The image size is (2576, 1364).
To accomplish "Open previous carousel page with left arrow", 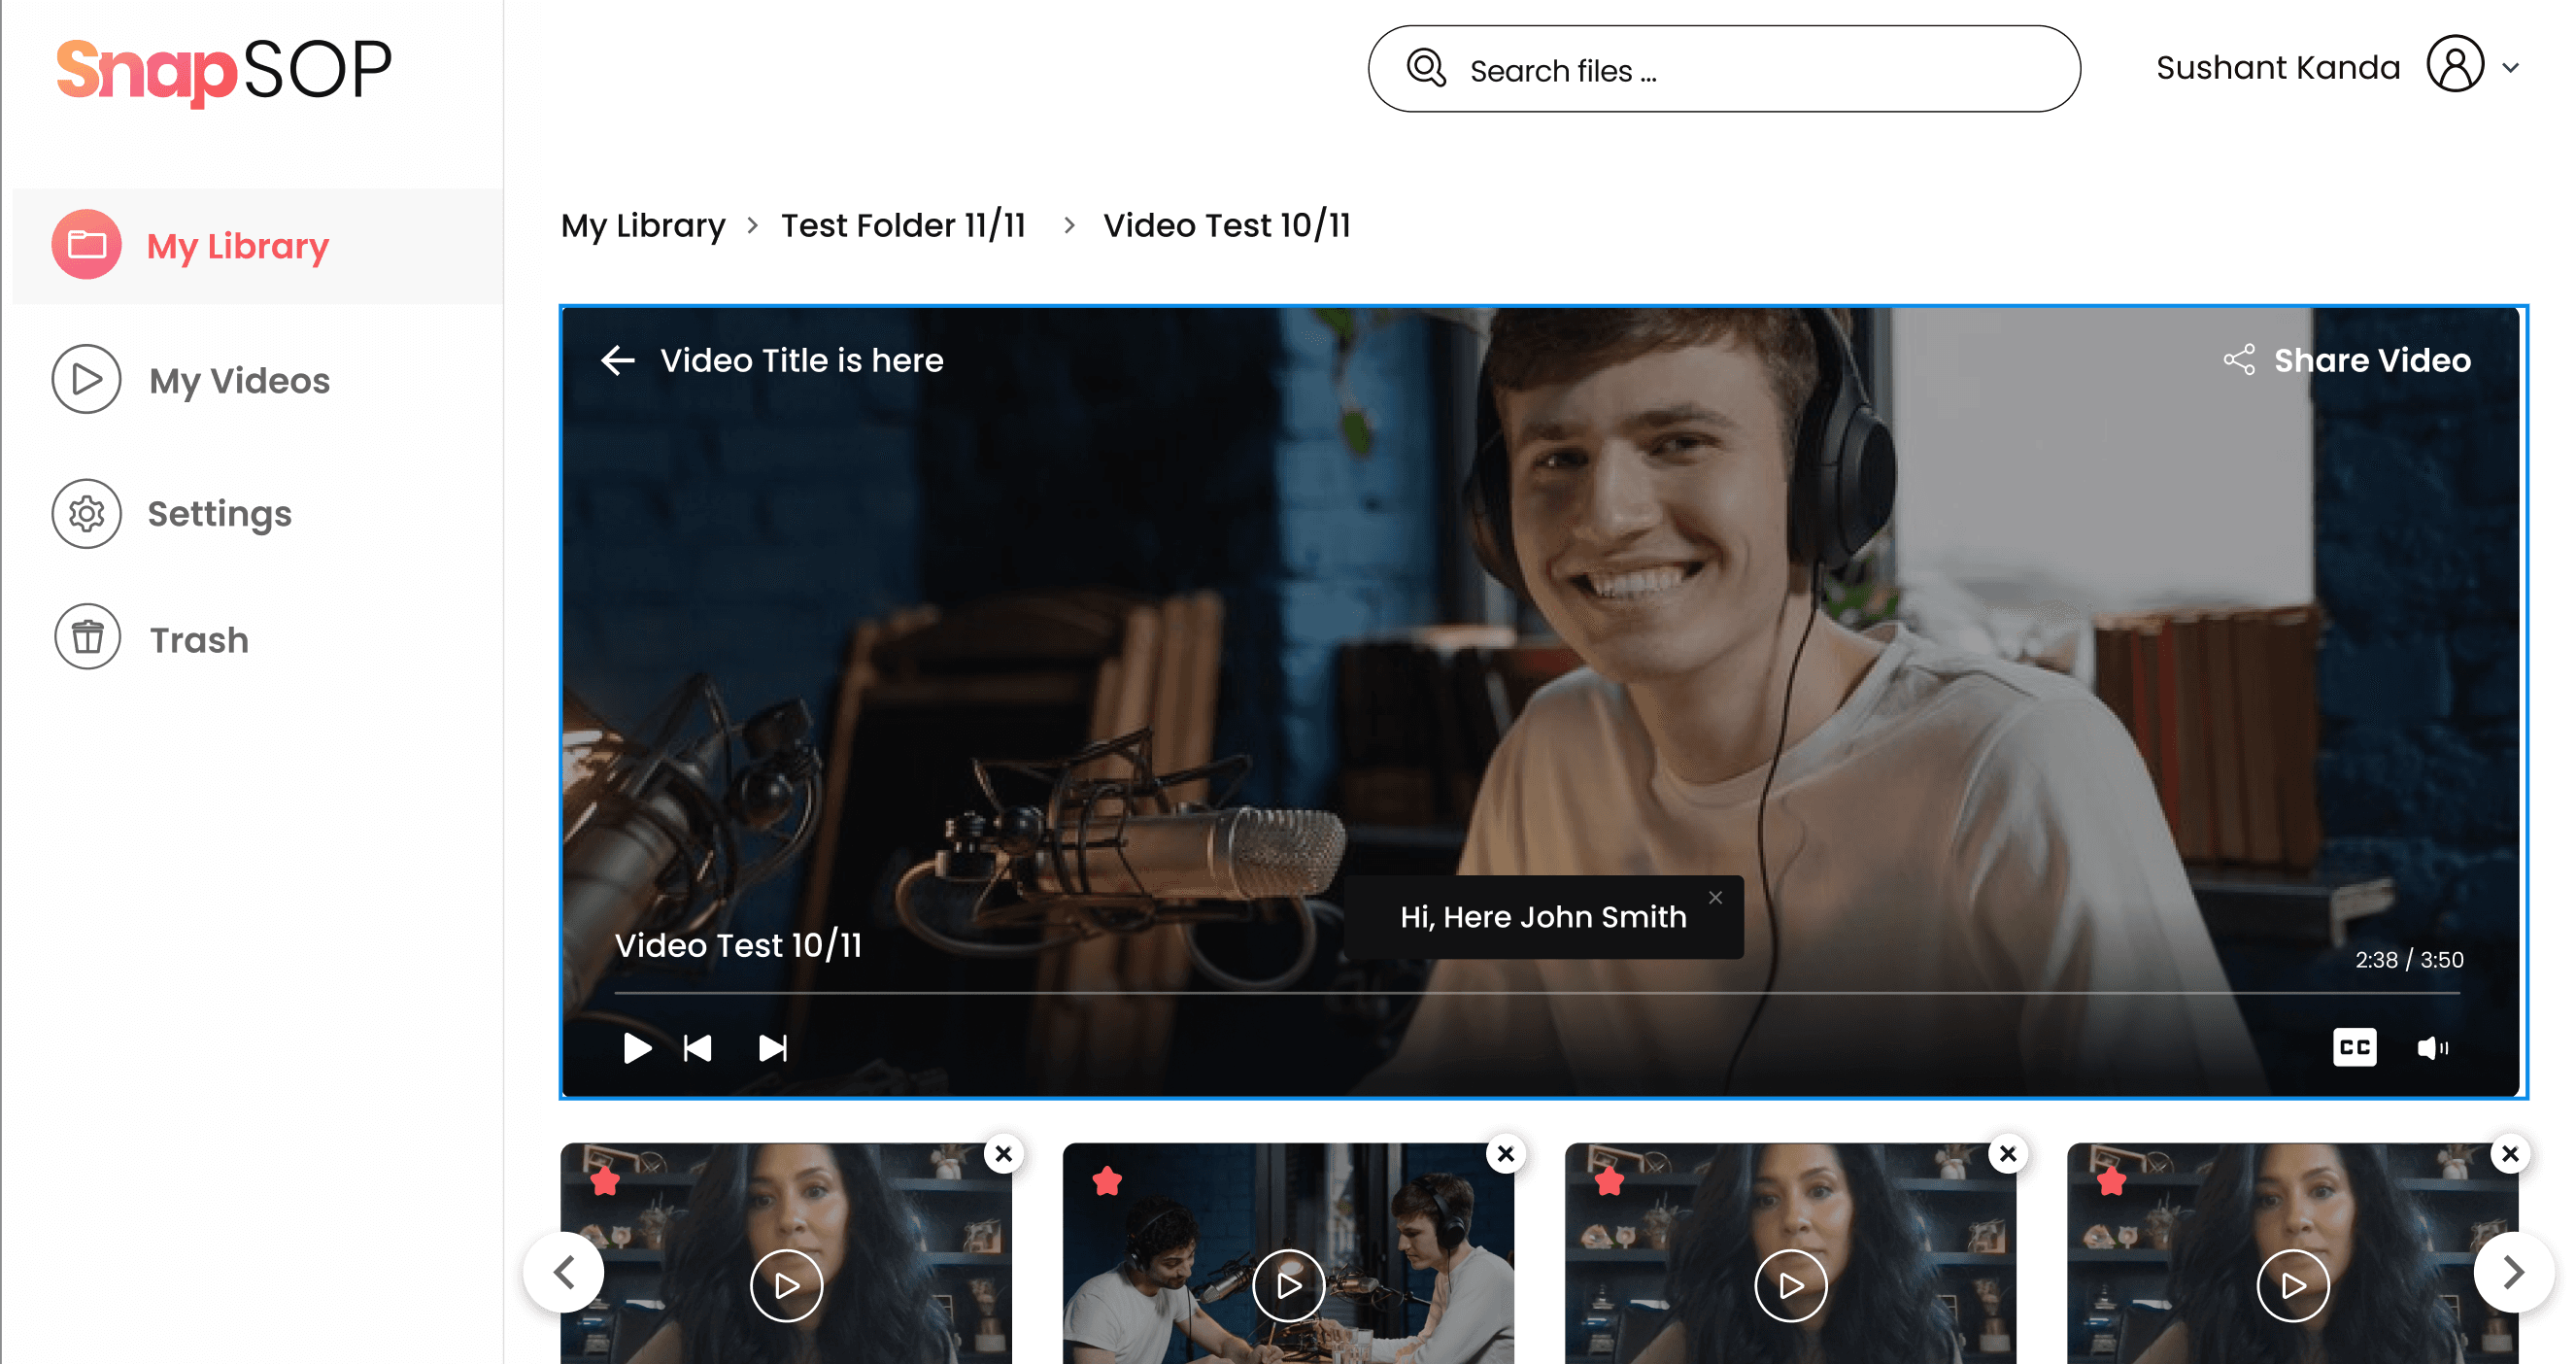I will (565, 1272).
